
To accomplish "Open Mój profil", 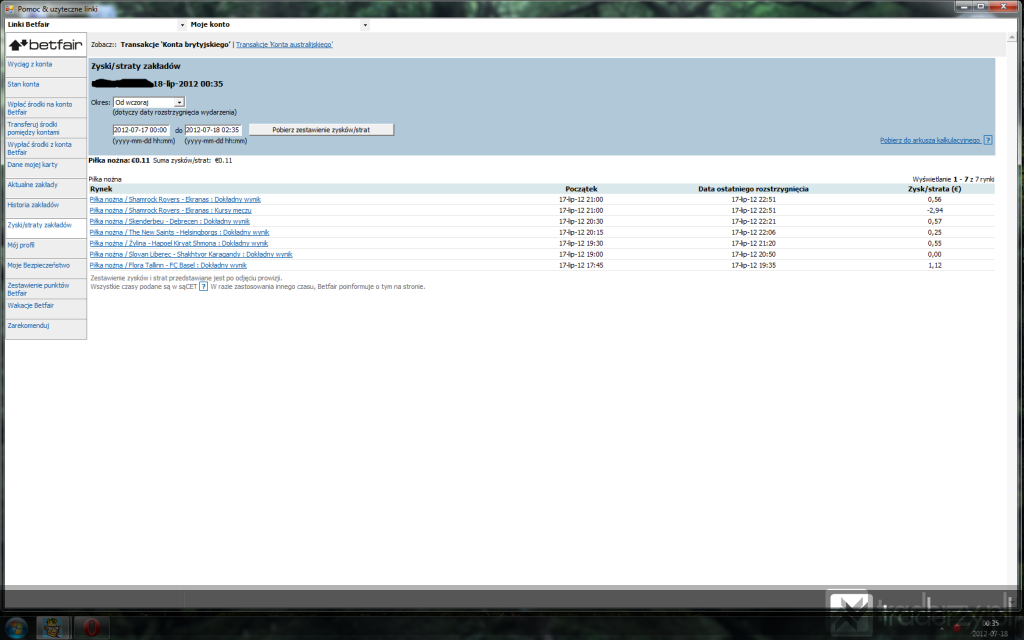I will (x=21, y=246).
